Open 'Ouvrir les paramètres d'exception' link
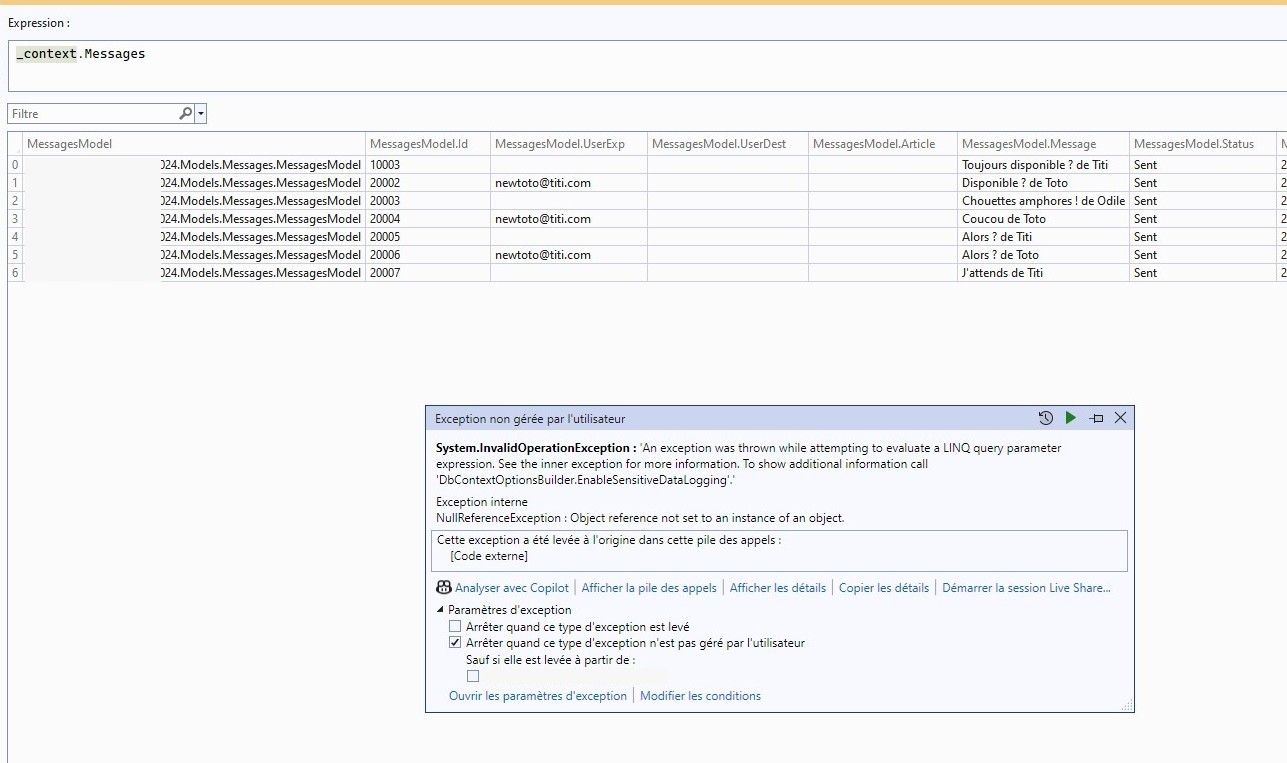 point(537,696)
